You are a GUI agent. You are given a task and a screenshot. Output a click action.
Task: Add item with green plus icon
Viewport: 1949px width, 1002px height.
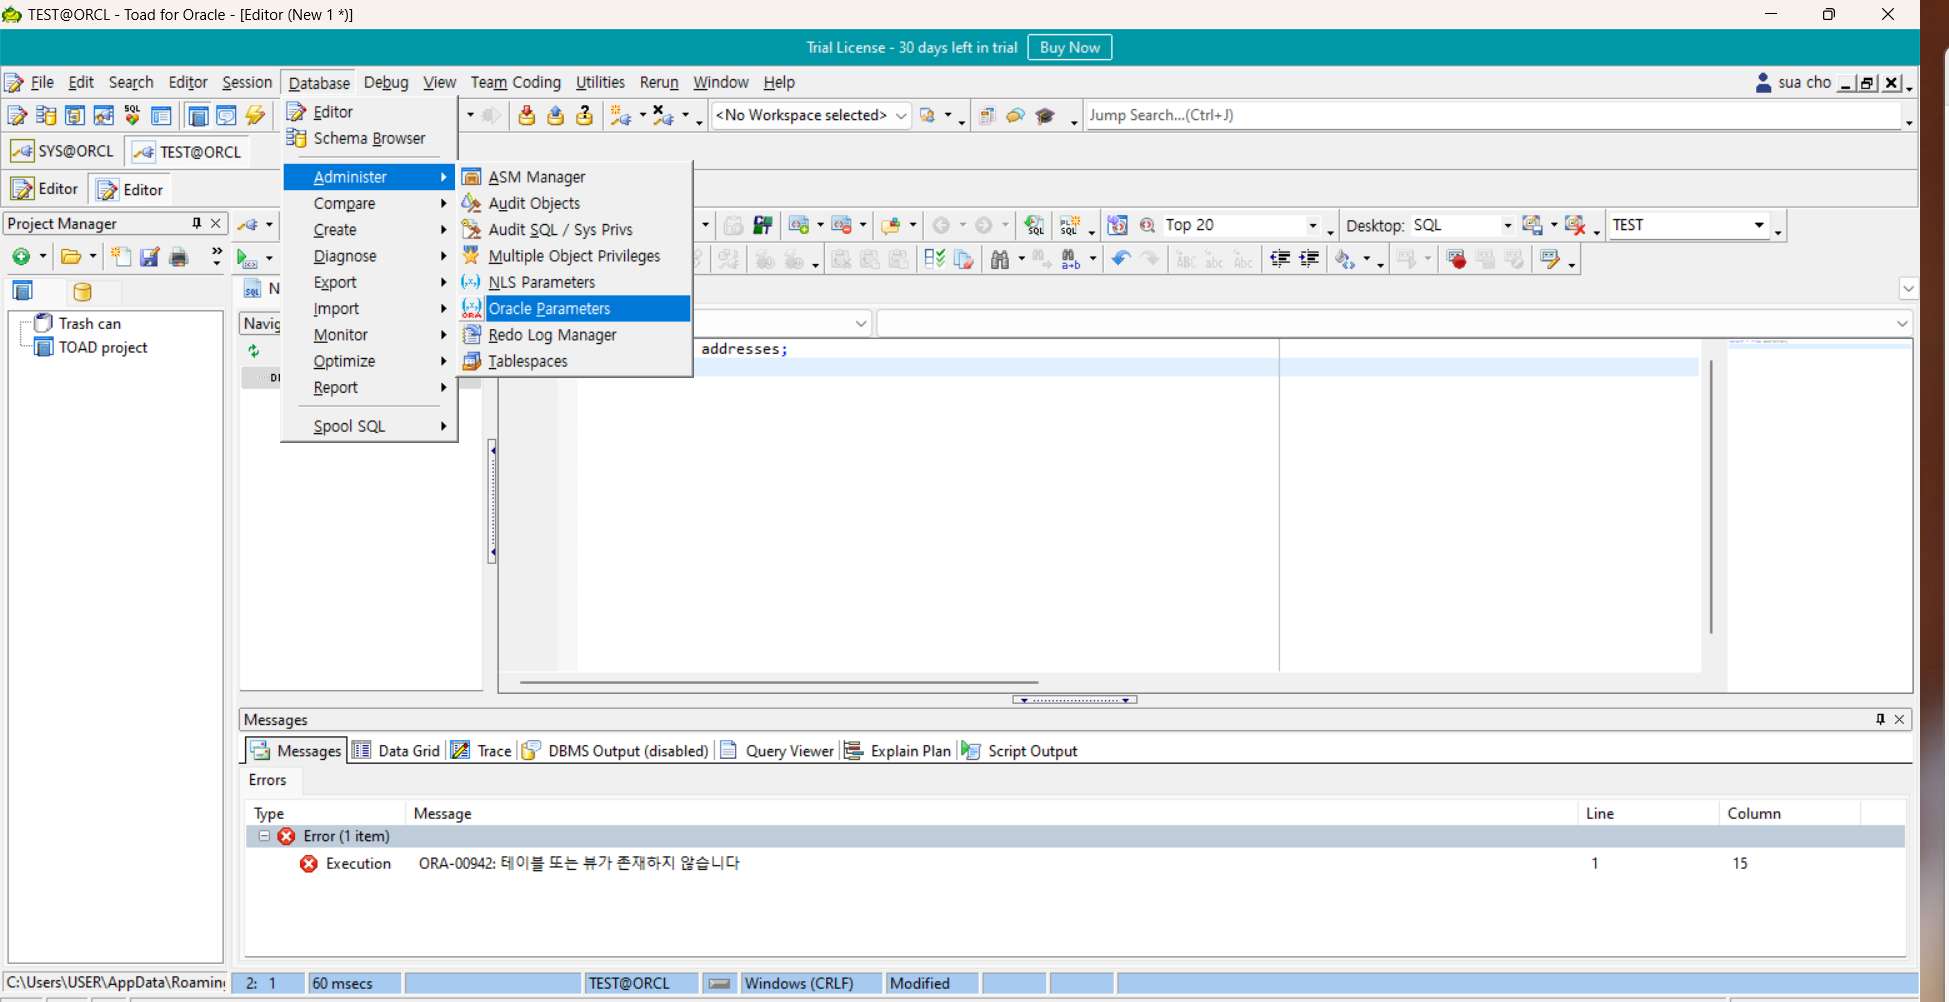[x=20, y=257]
